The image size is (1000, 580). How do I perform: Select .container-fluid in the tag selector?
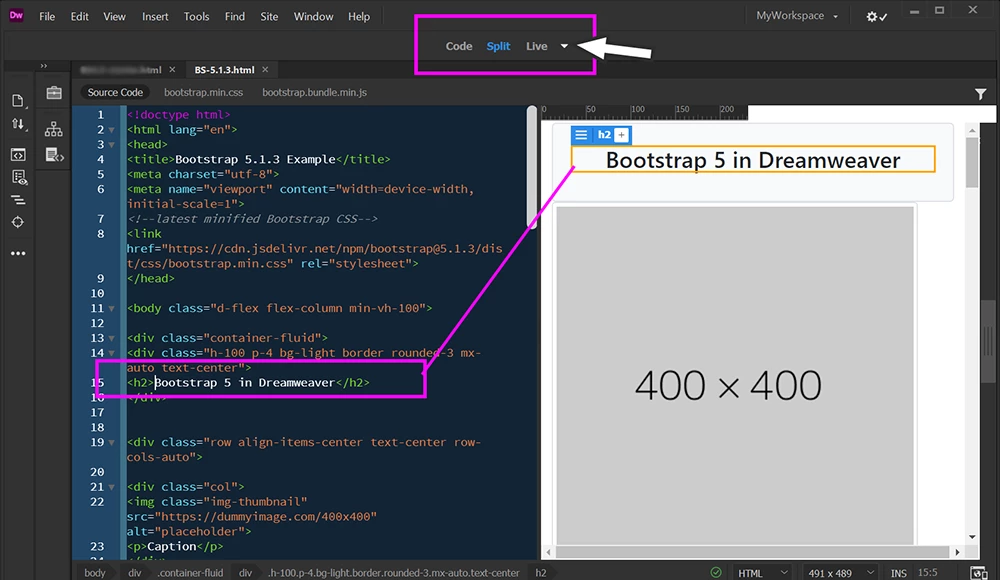point(190,573)
